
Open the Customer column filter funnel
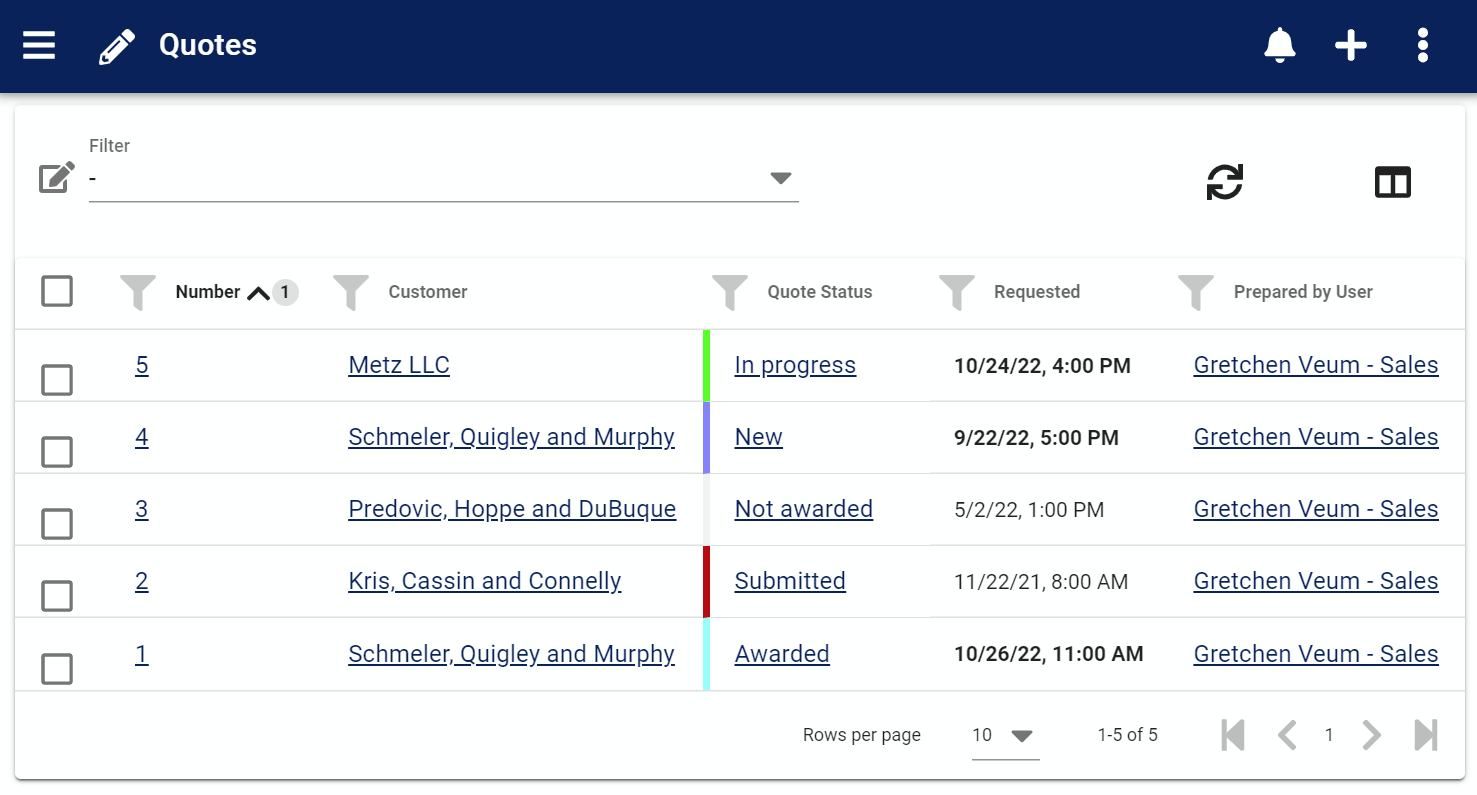tap(350, 292)
